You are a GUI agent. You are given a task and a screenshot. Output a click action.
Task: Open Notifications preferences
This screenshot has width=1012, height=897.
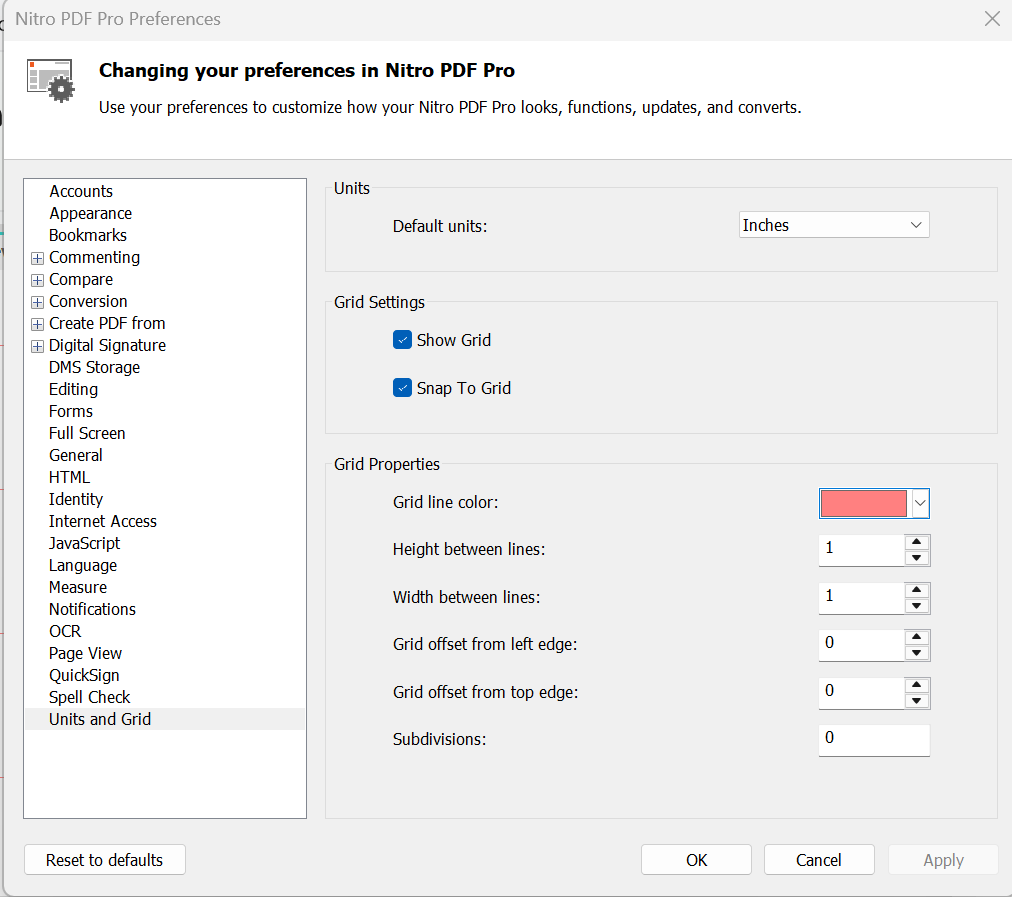pos(92,609)
